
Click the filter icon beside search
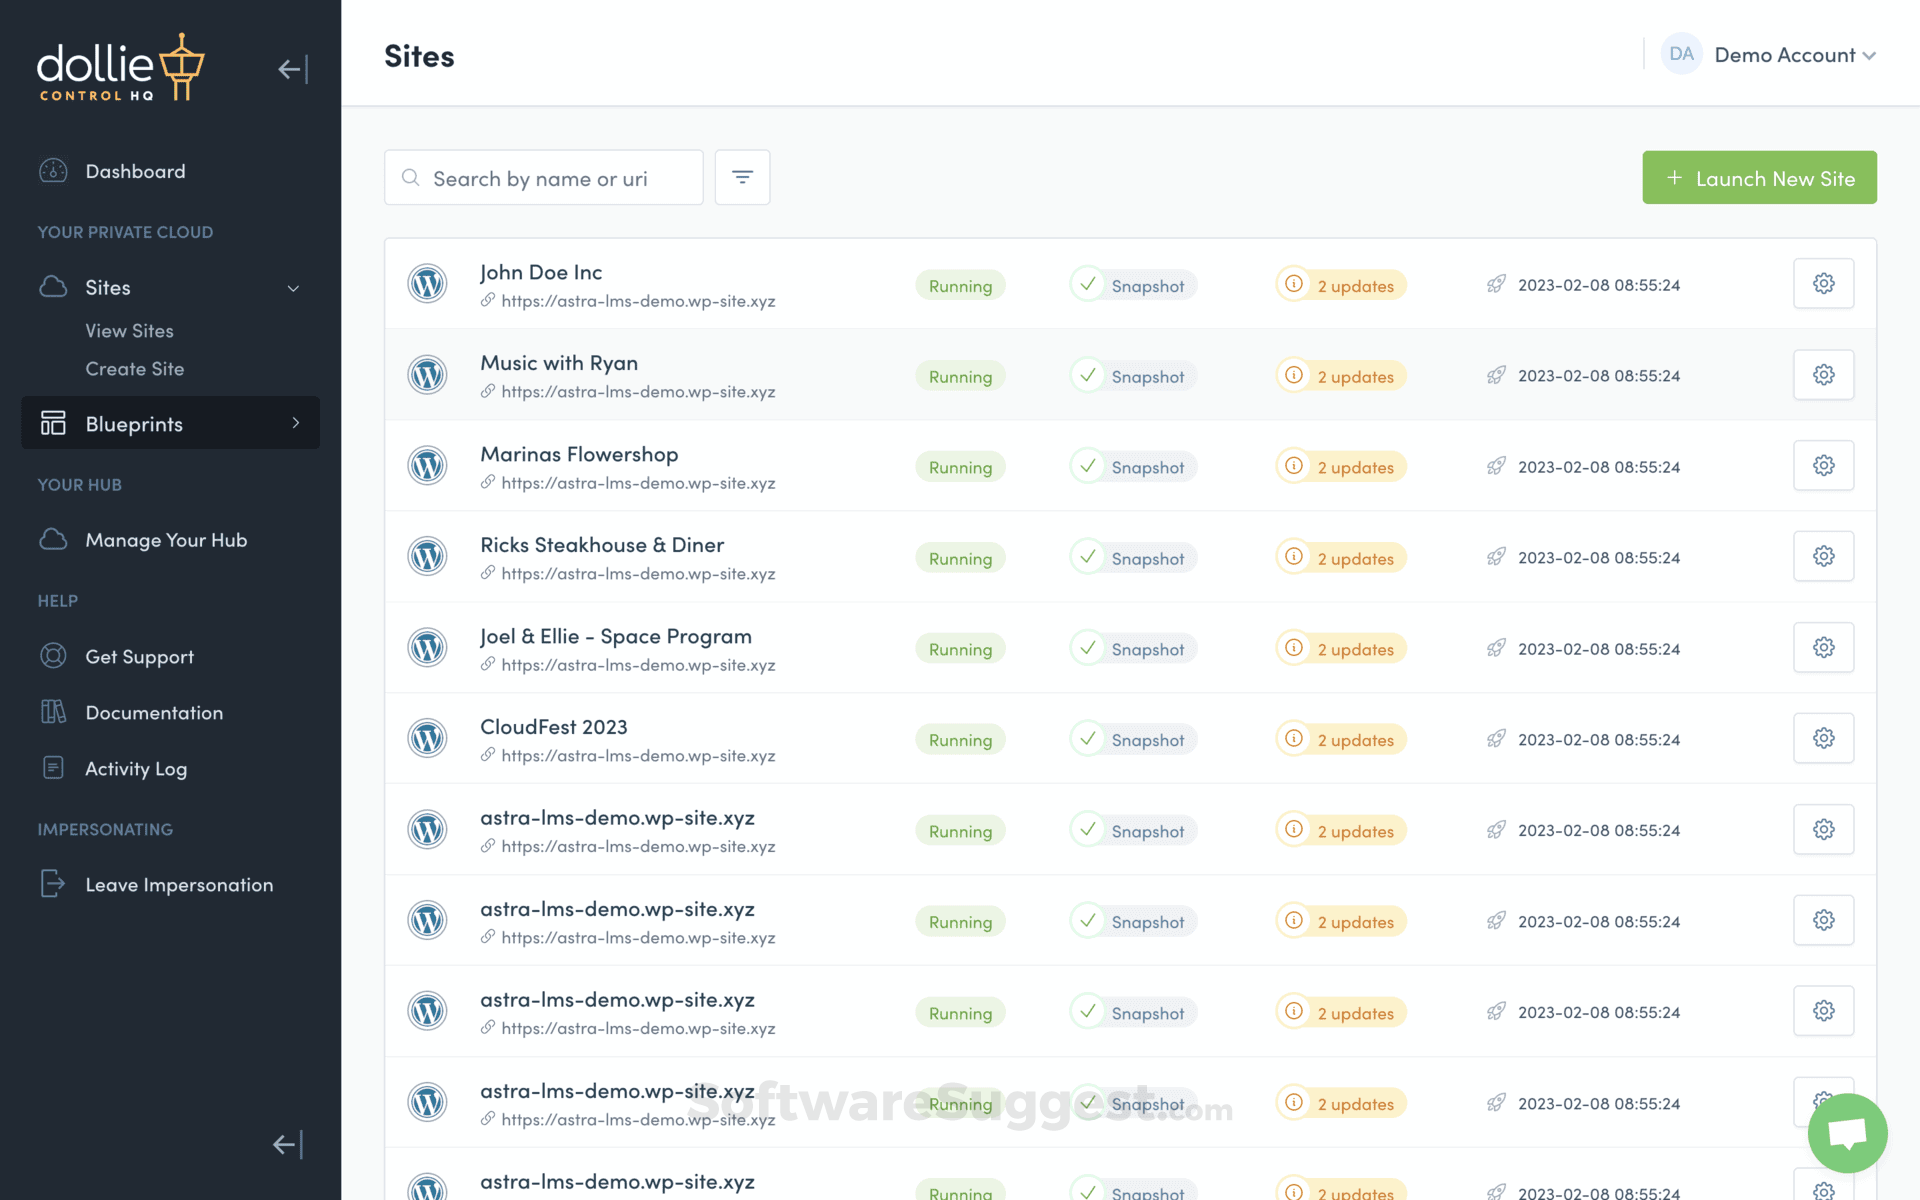742,178
